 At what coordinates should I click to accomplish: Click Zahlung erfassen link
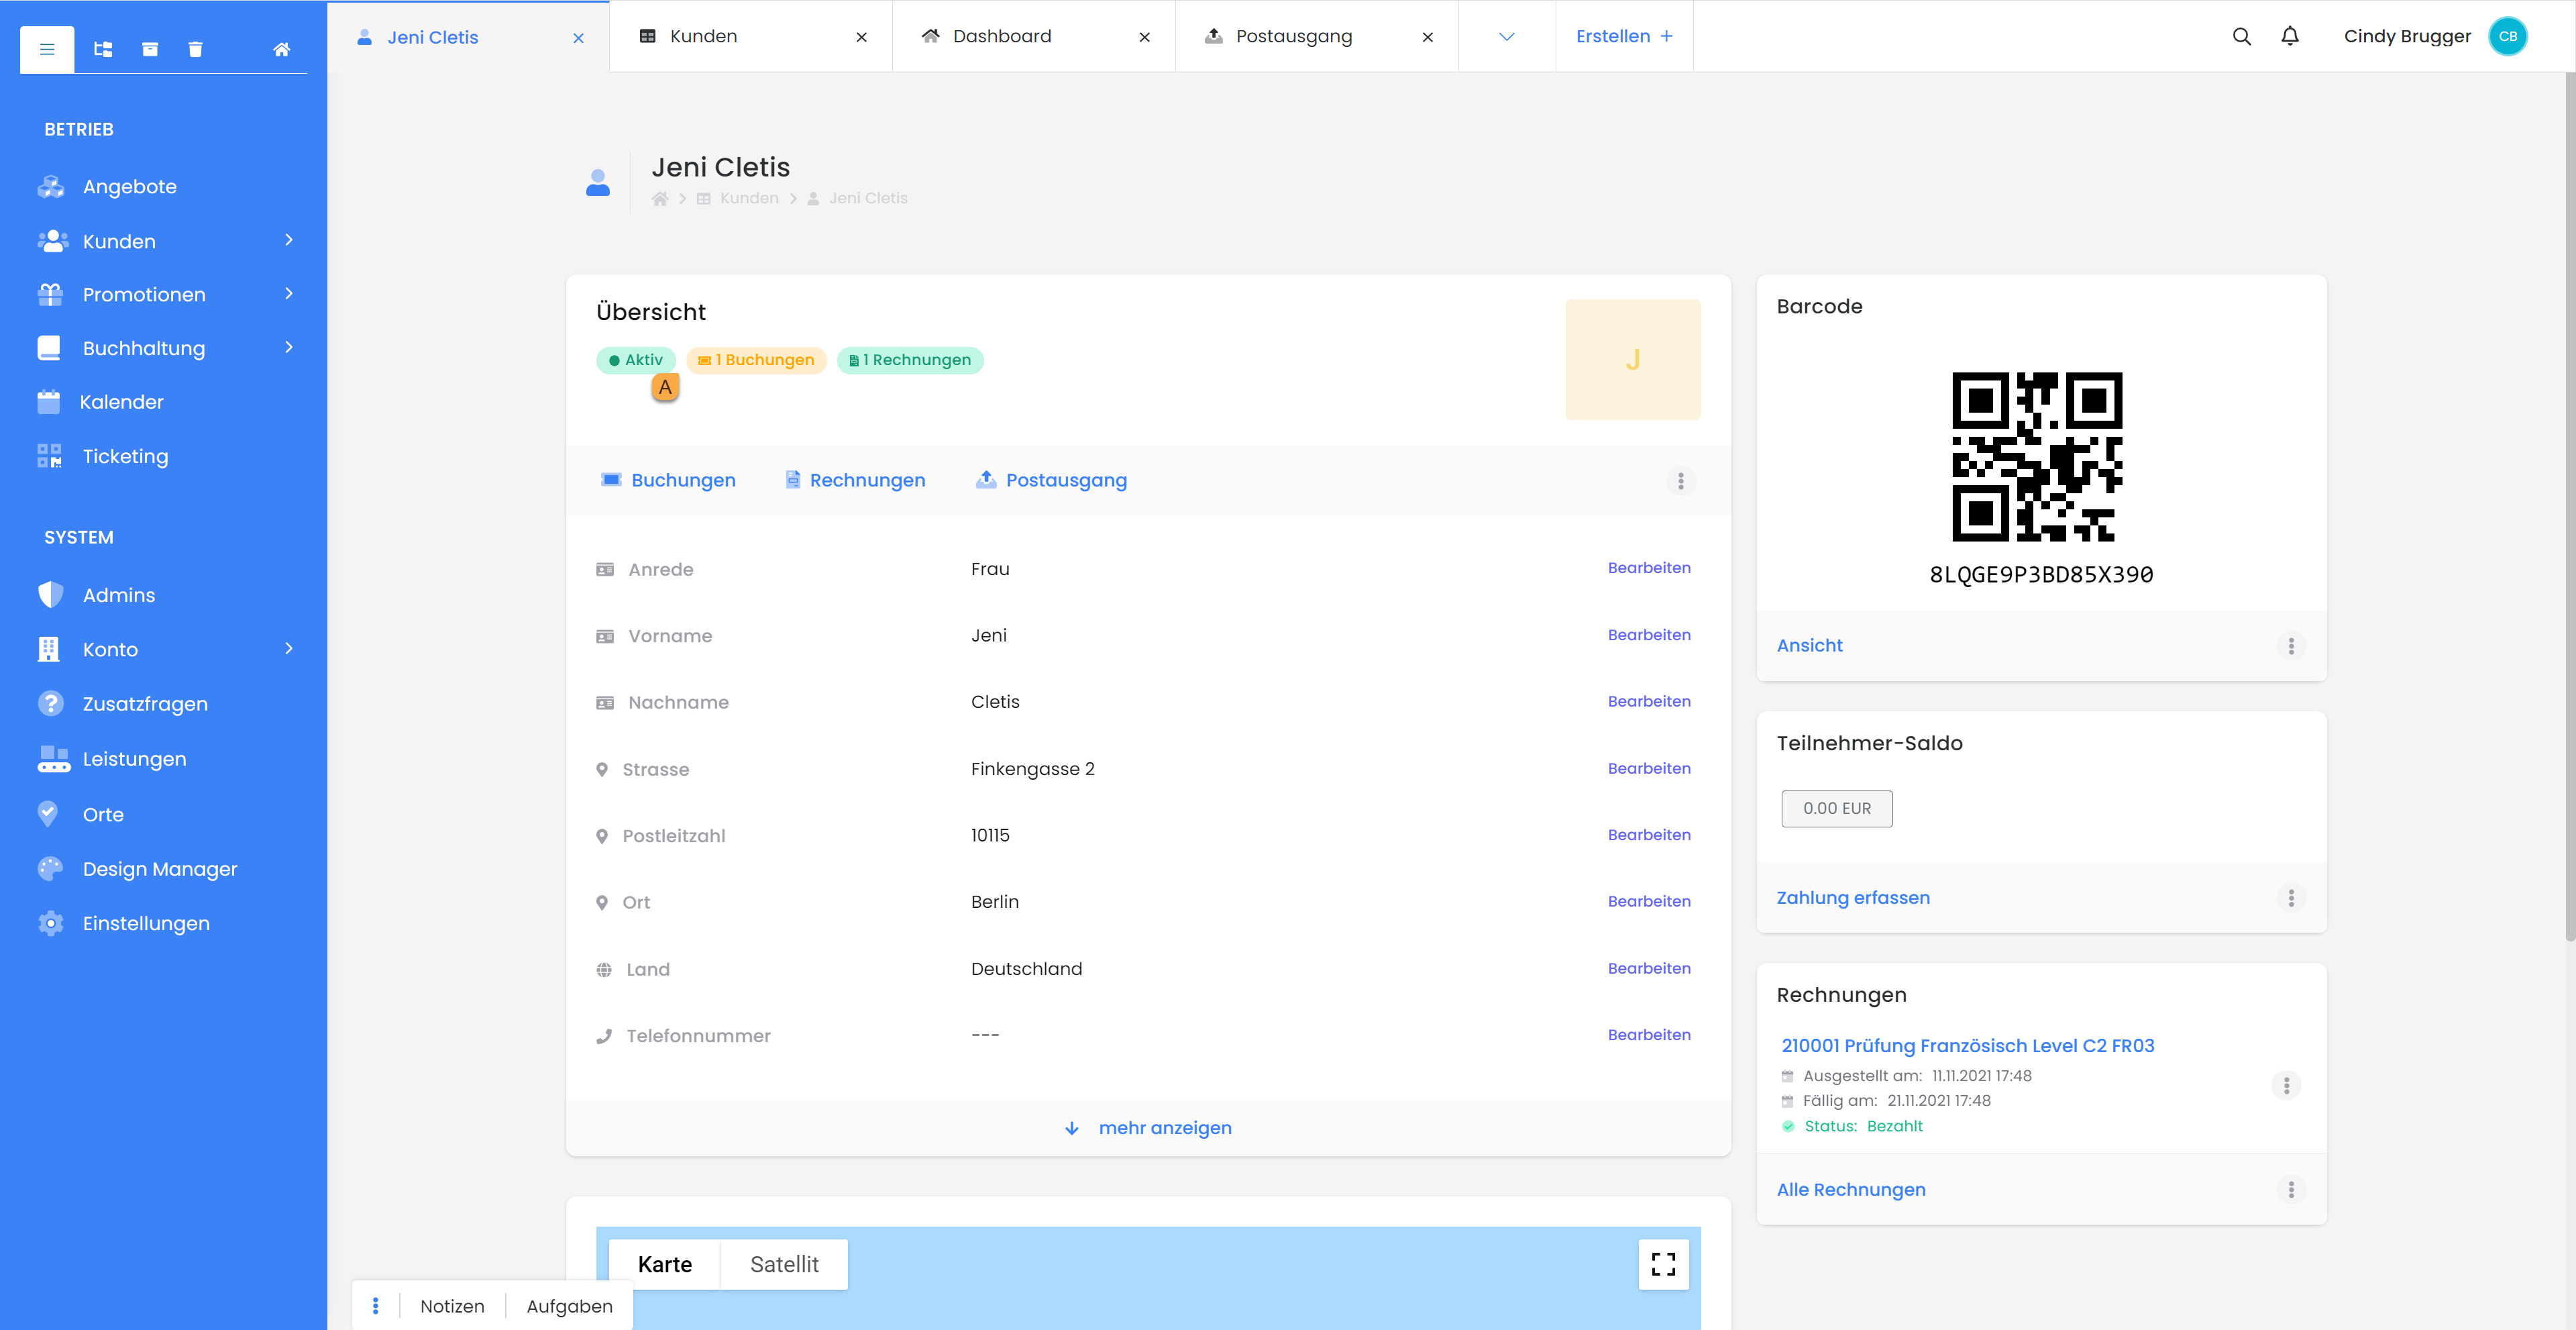pyautogui.click(x=1852, y=897)
